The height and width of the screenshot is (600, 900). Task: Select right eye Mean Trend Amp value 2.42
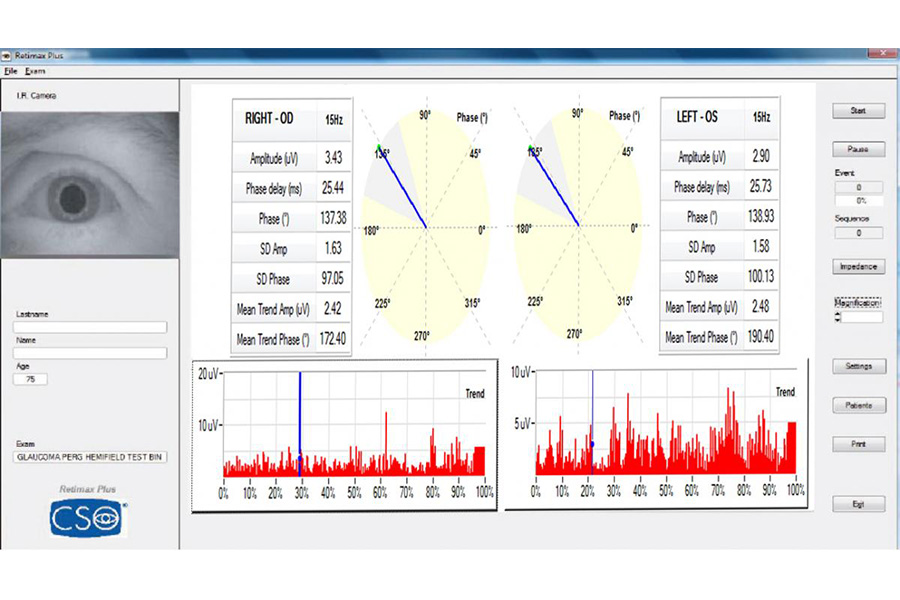pos(333,309)
